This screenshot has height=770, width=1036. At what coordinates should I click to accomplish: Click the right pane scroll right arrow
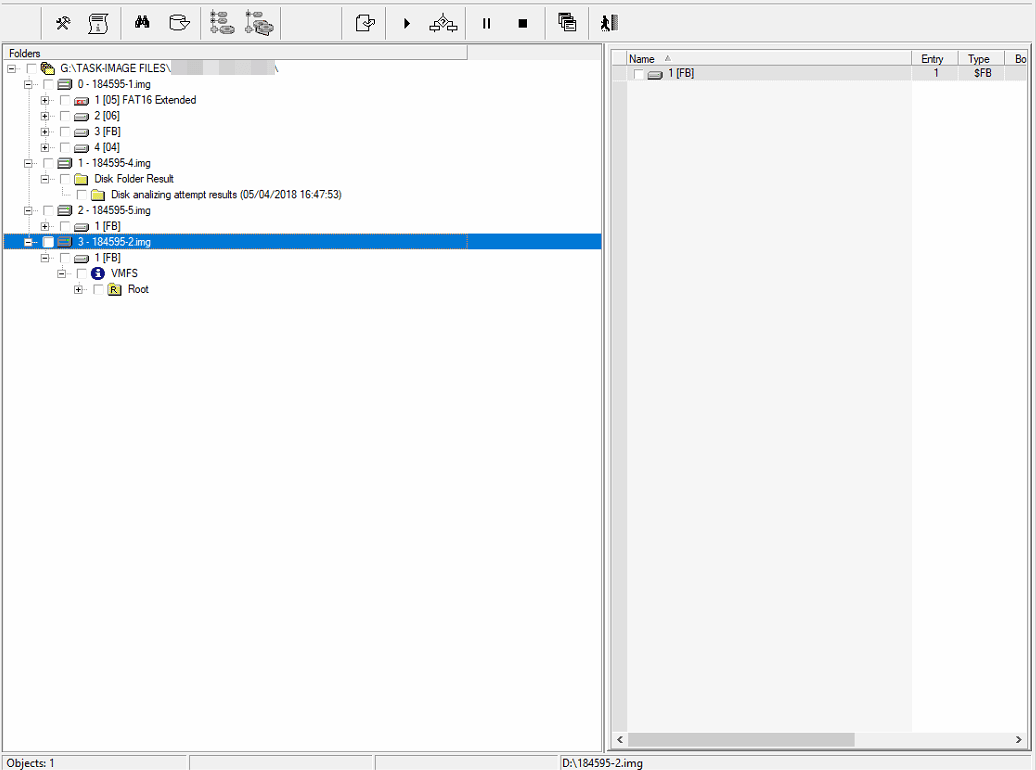pos(1018,740)
